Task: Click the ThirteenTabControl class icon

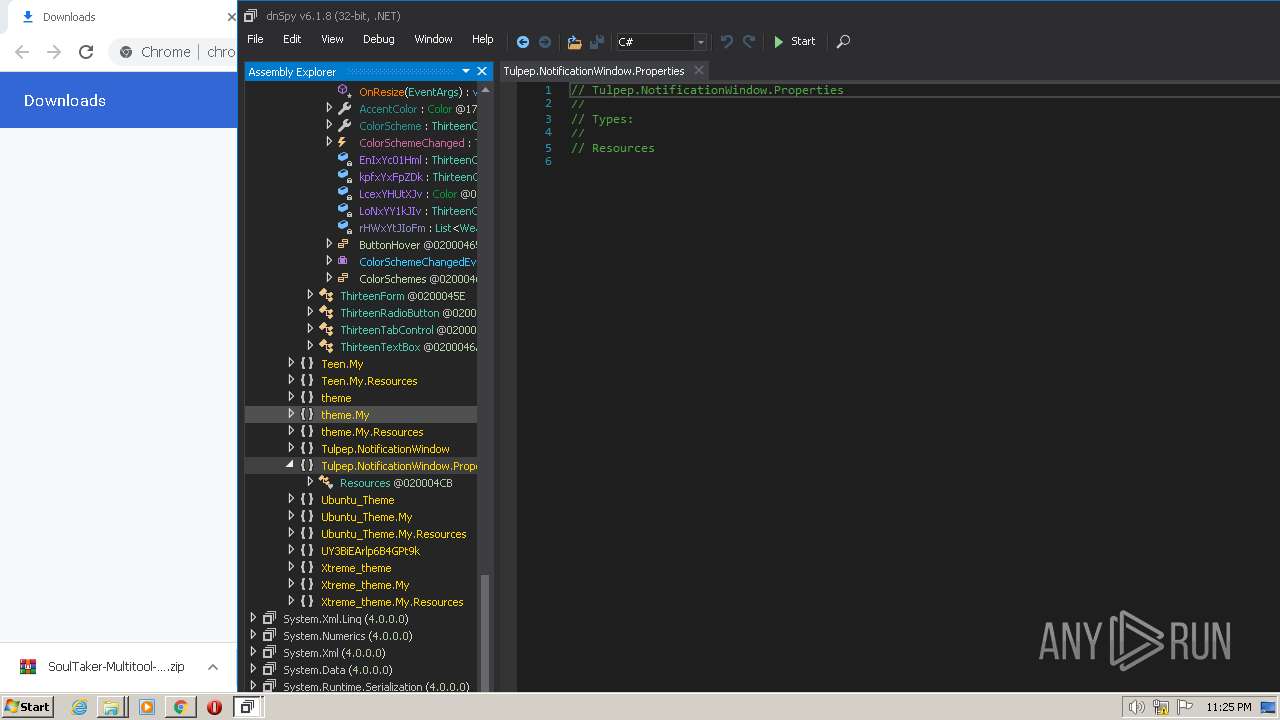Action: [326, 329]
